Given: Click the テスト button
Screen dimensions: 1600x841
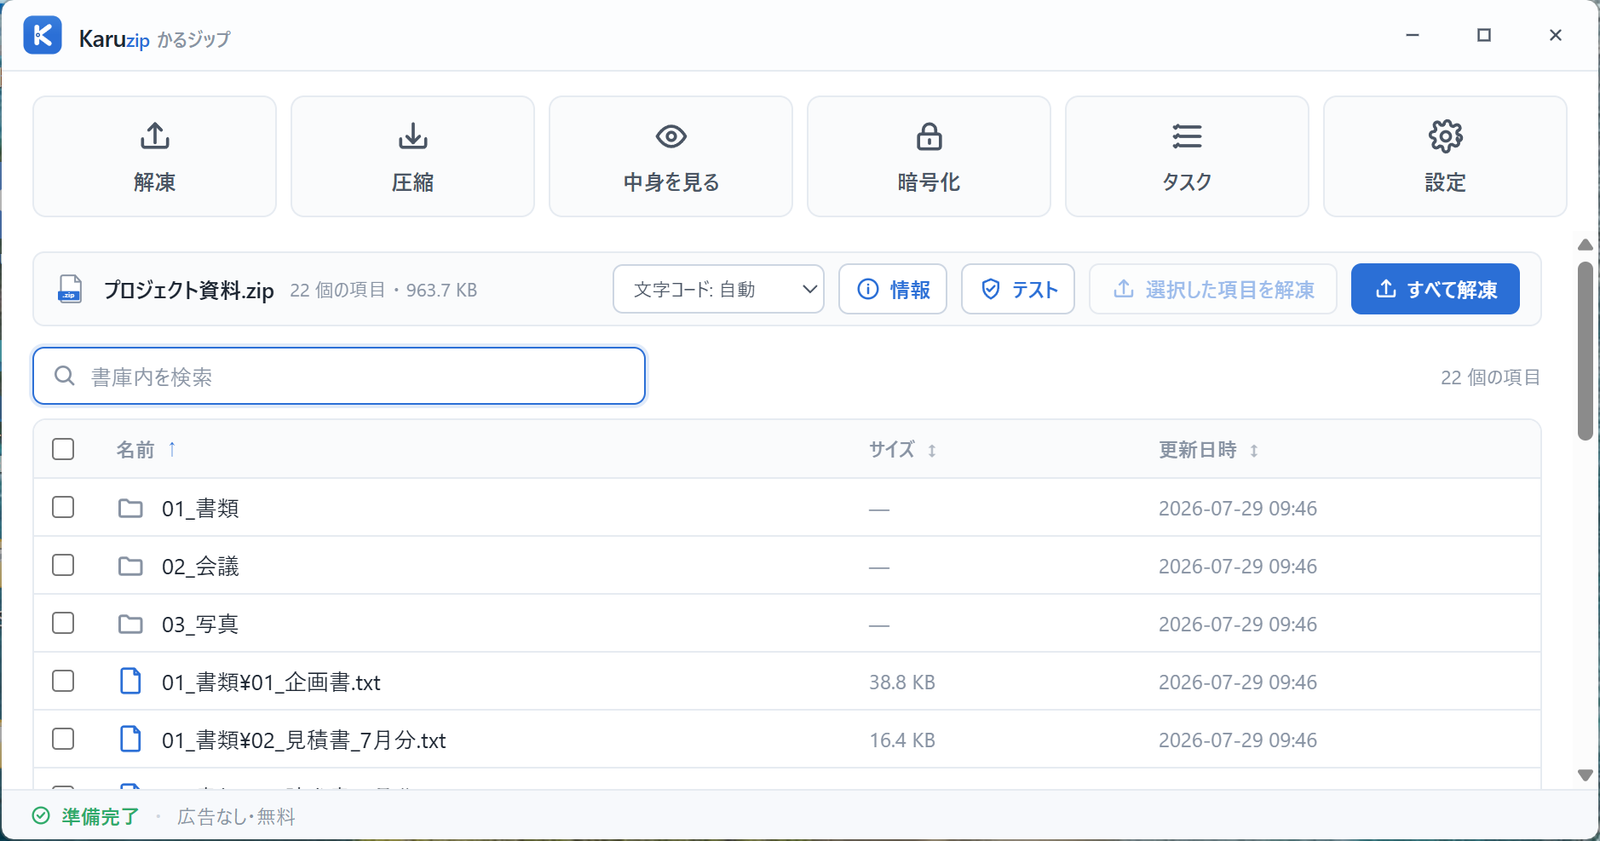Looking at the screenshot, I should point(1018,289).
